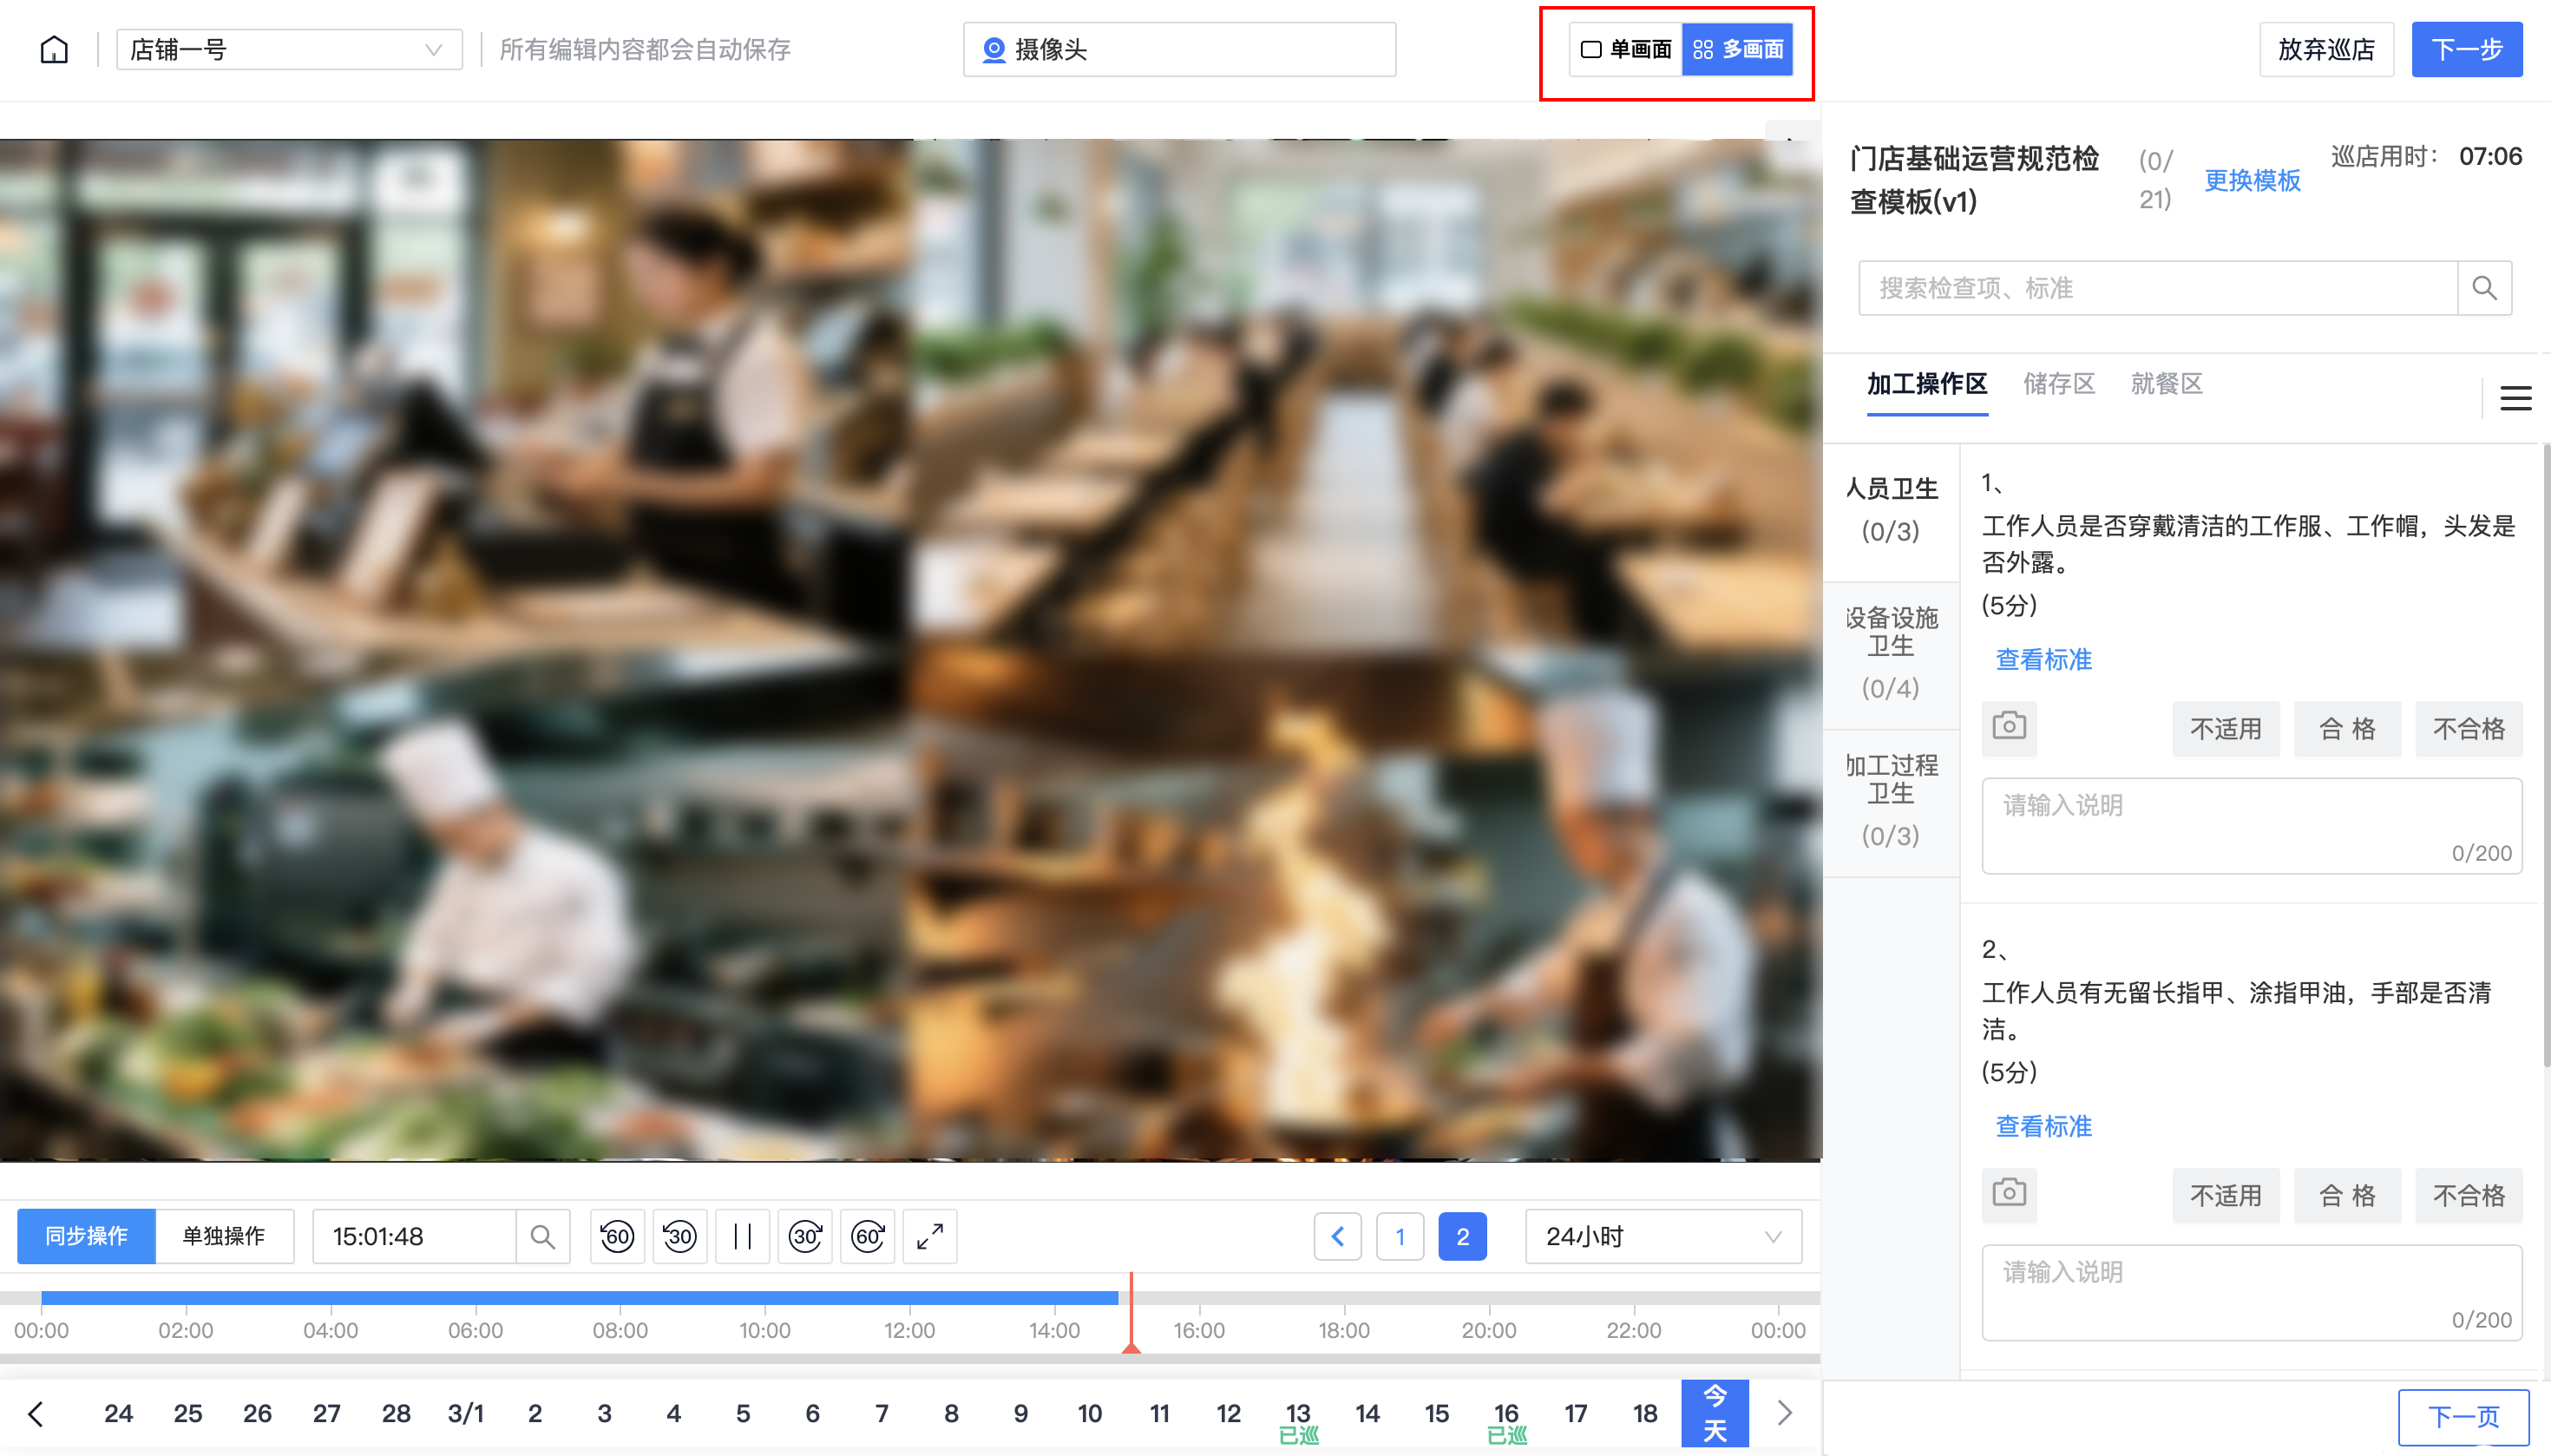The image size is (2551, 1456).
Task: Take snapshot for check item 1
Action: tap(2008, 726)
